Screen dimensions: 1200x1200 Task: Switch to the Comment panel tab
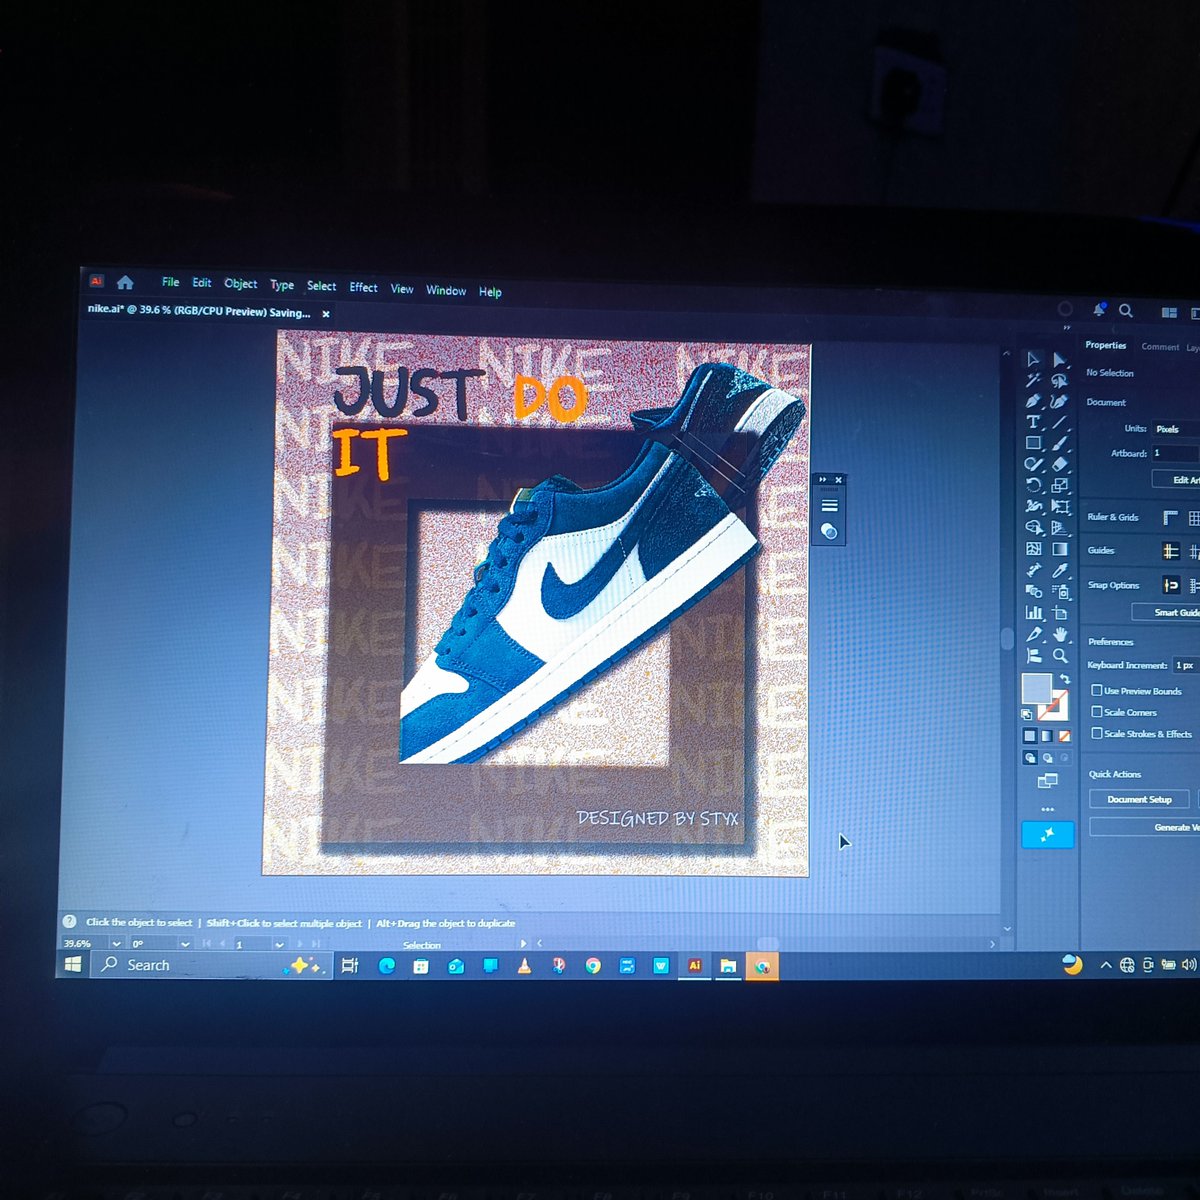click(1160, 347)
